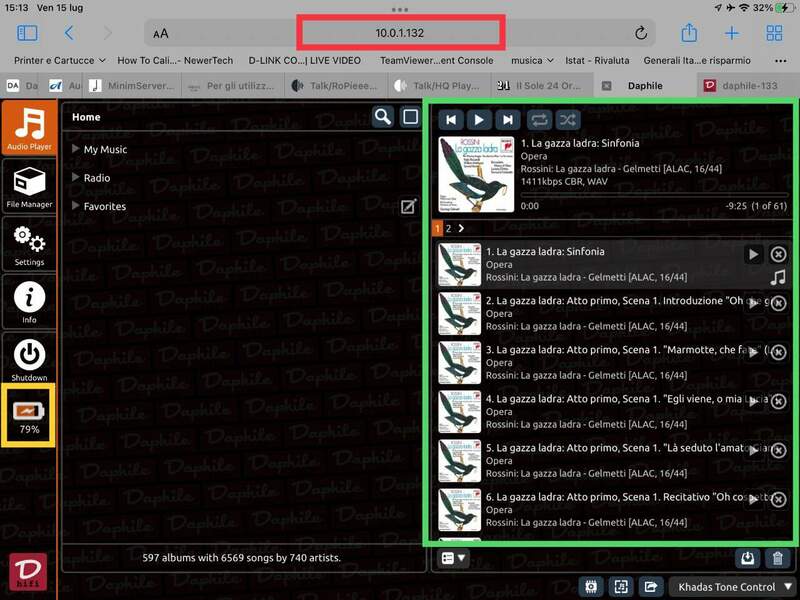The height and width of the screenshot is (600, 800).
Task: Go to playlist page 2
Action: [448, 228]
